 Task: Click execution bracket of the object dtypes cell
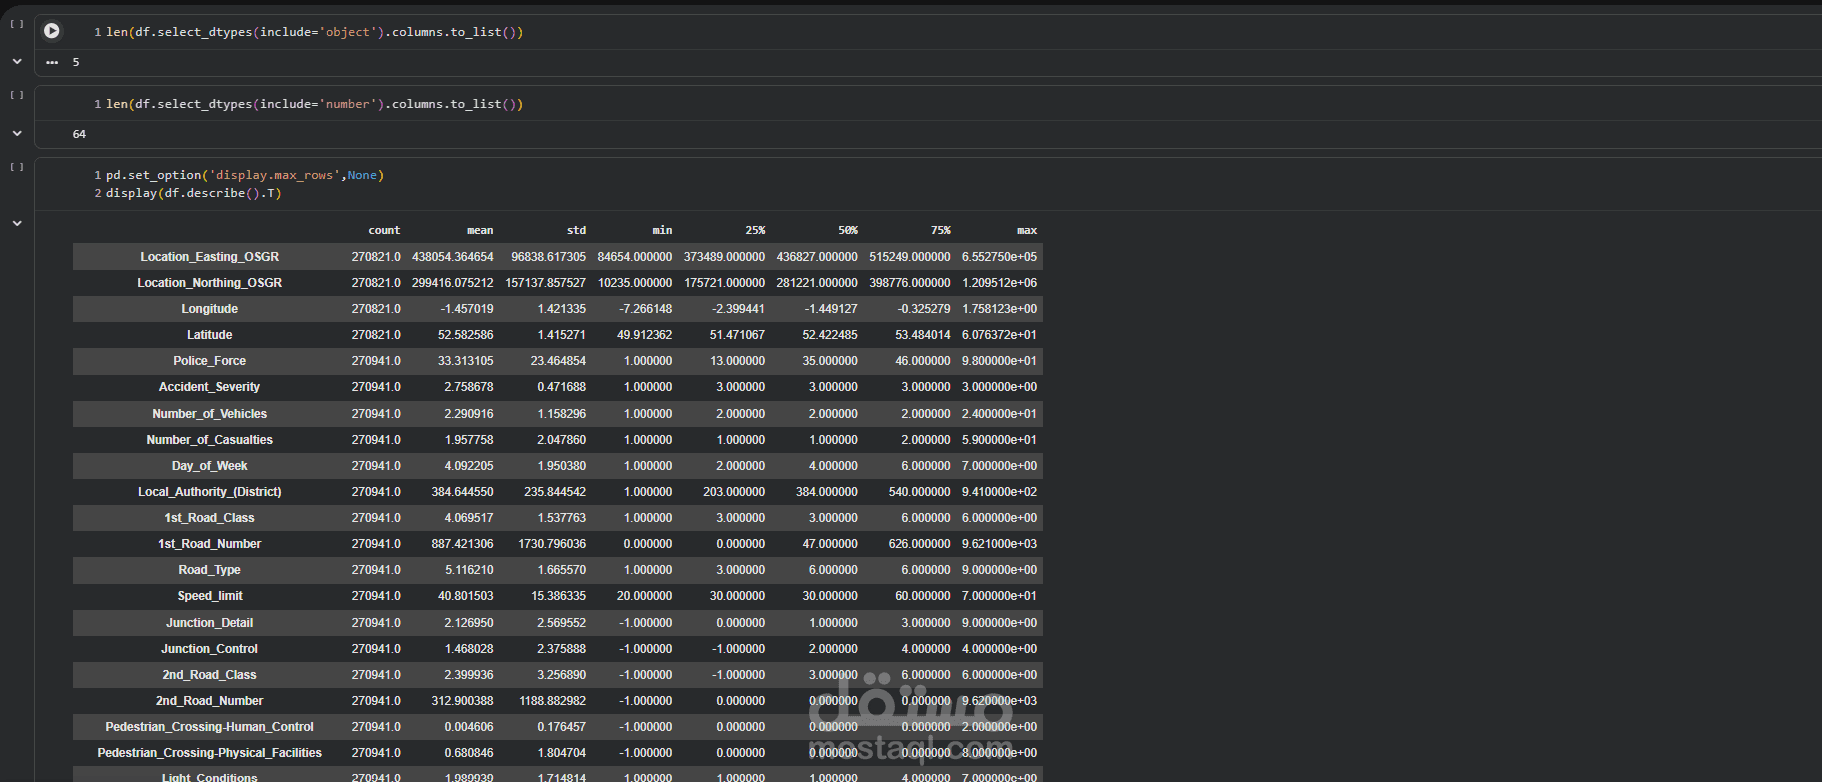[x=17, y=24]
